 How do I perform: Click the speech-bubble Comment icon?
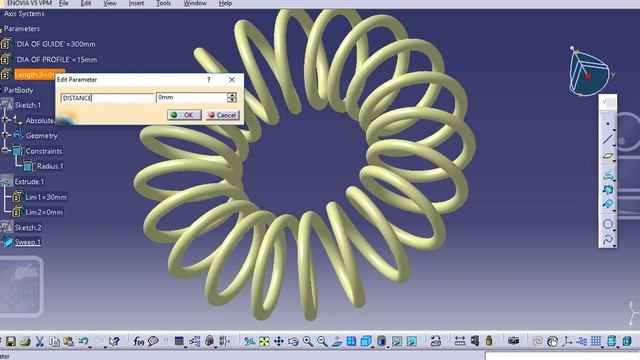tap(153, 341)
